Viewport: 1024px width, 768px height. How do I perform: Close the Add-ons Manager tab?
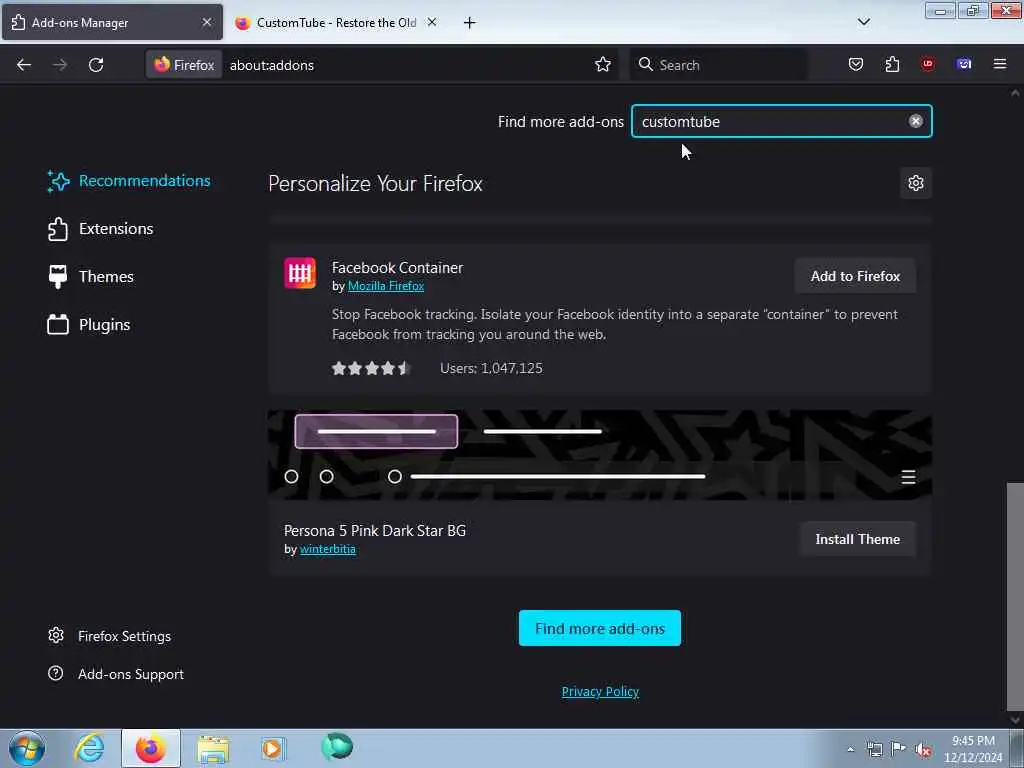206,22
